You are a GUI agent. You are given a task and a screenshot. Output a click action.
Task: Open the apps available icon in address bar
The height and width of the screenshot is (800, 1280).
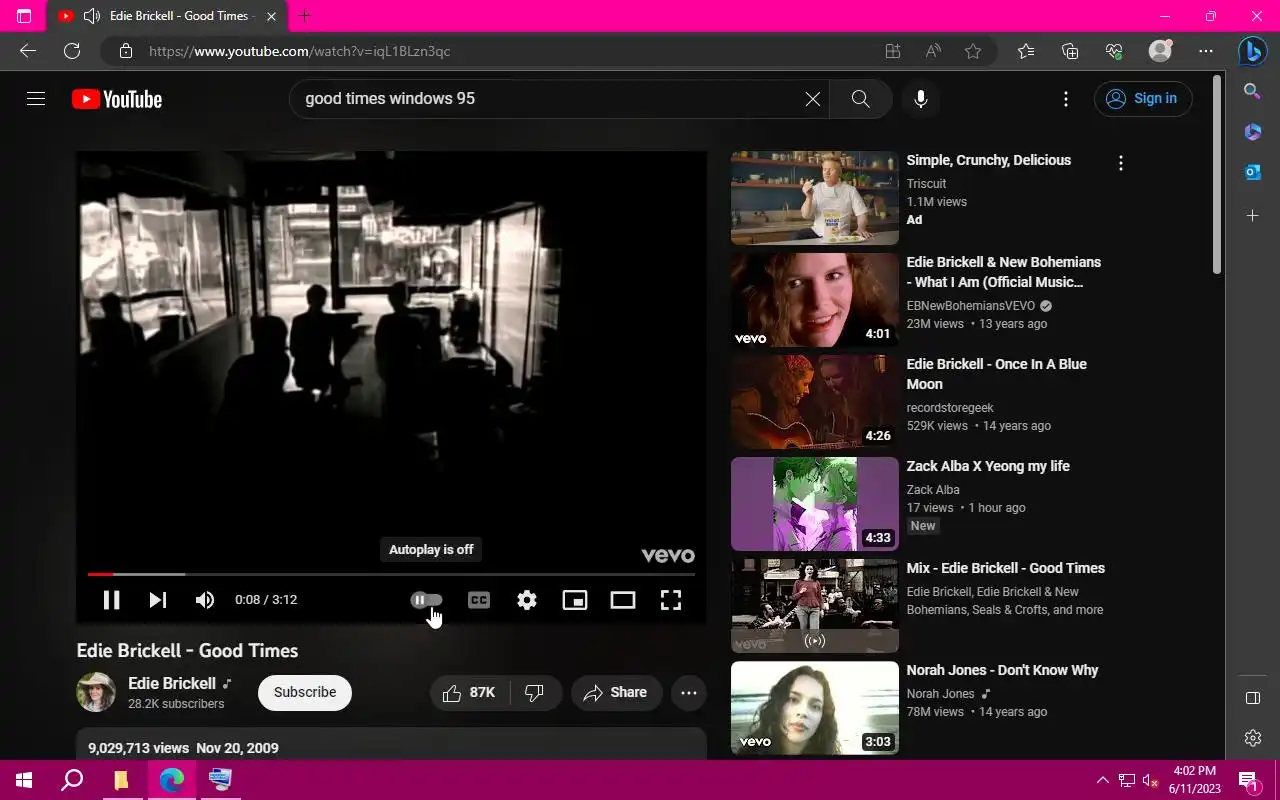(893, 51)
